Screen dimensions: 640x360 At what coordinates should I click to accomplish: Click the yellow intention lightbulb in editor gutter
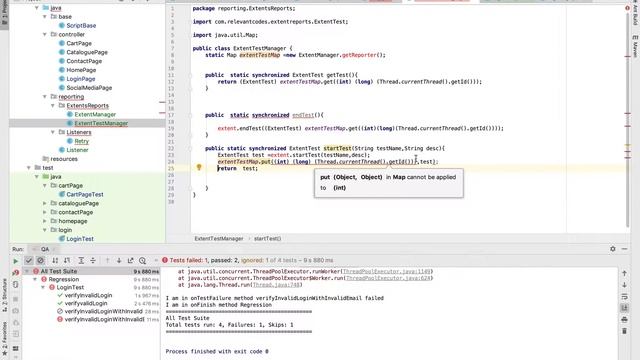(199, 167)
